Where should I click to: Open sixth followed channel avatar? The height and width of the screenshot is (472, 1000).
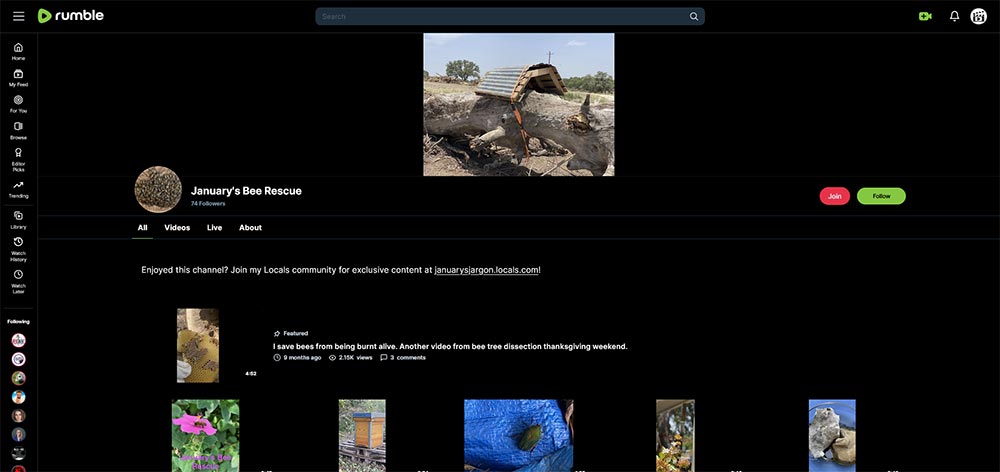click(x=18, y=434)
